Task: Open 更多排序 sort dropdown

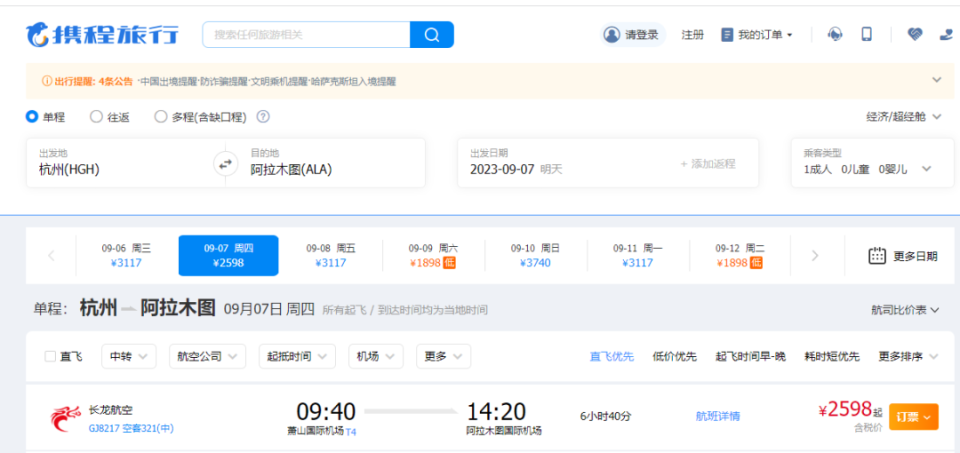Action: [909, 356]
